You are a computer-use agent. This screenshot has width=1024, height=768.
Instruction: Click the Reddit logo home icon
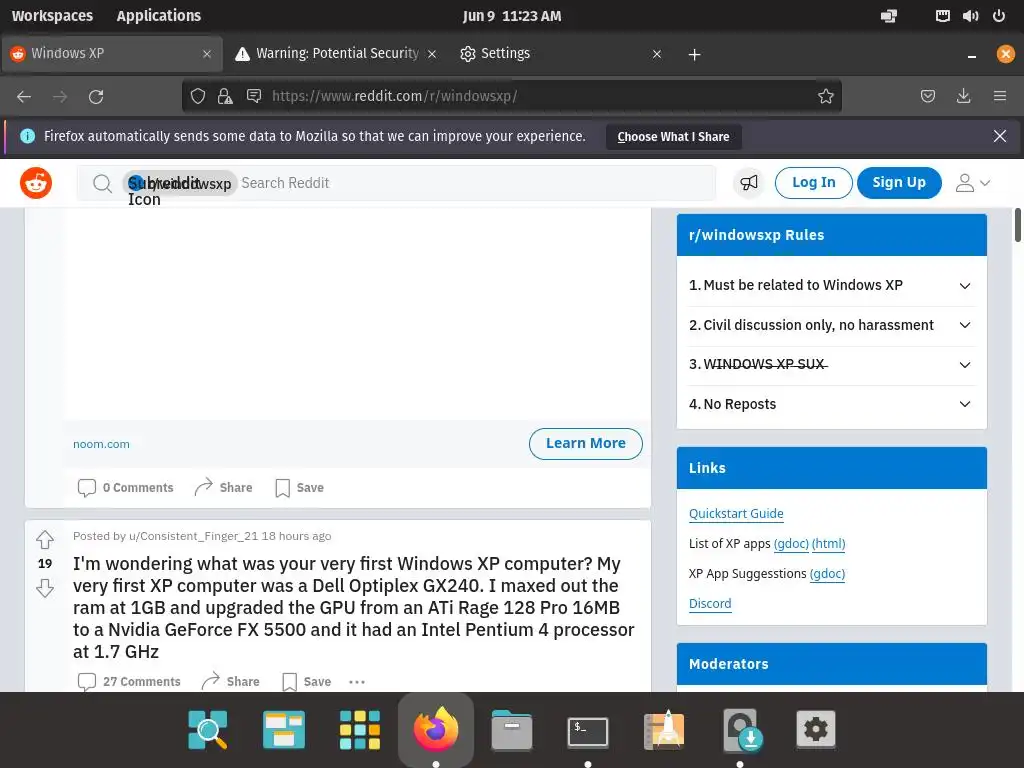point(36,183)
